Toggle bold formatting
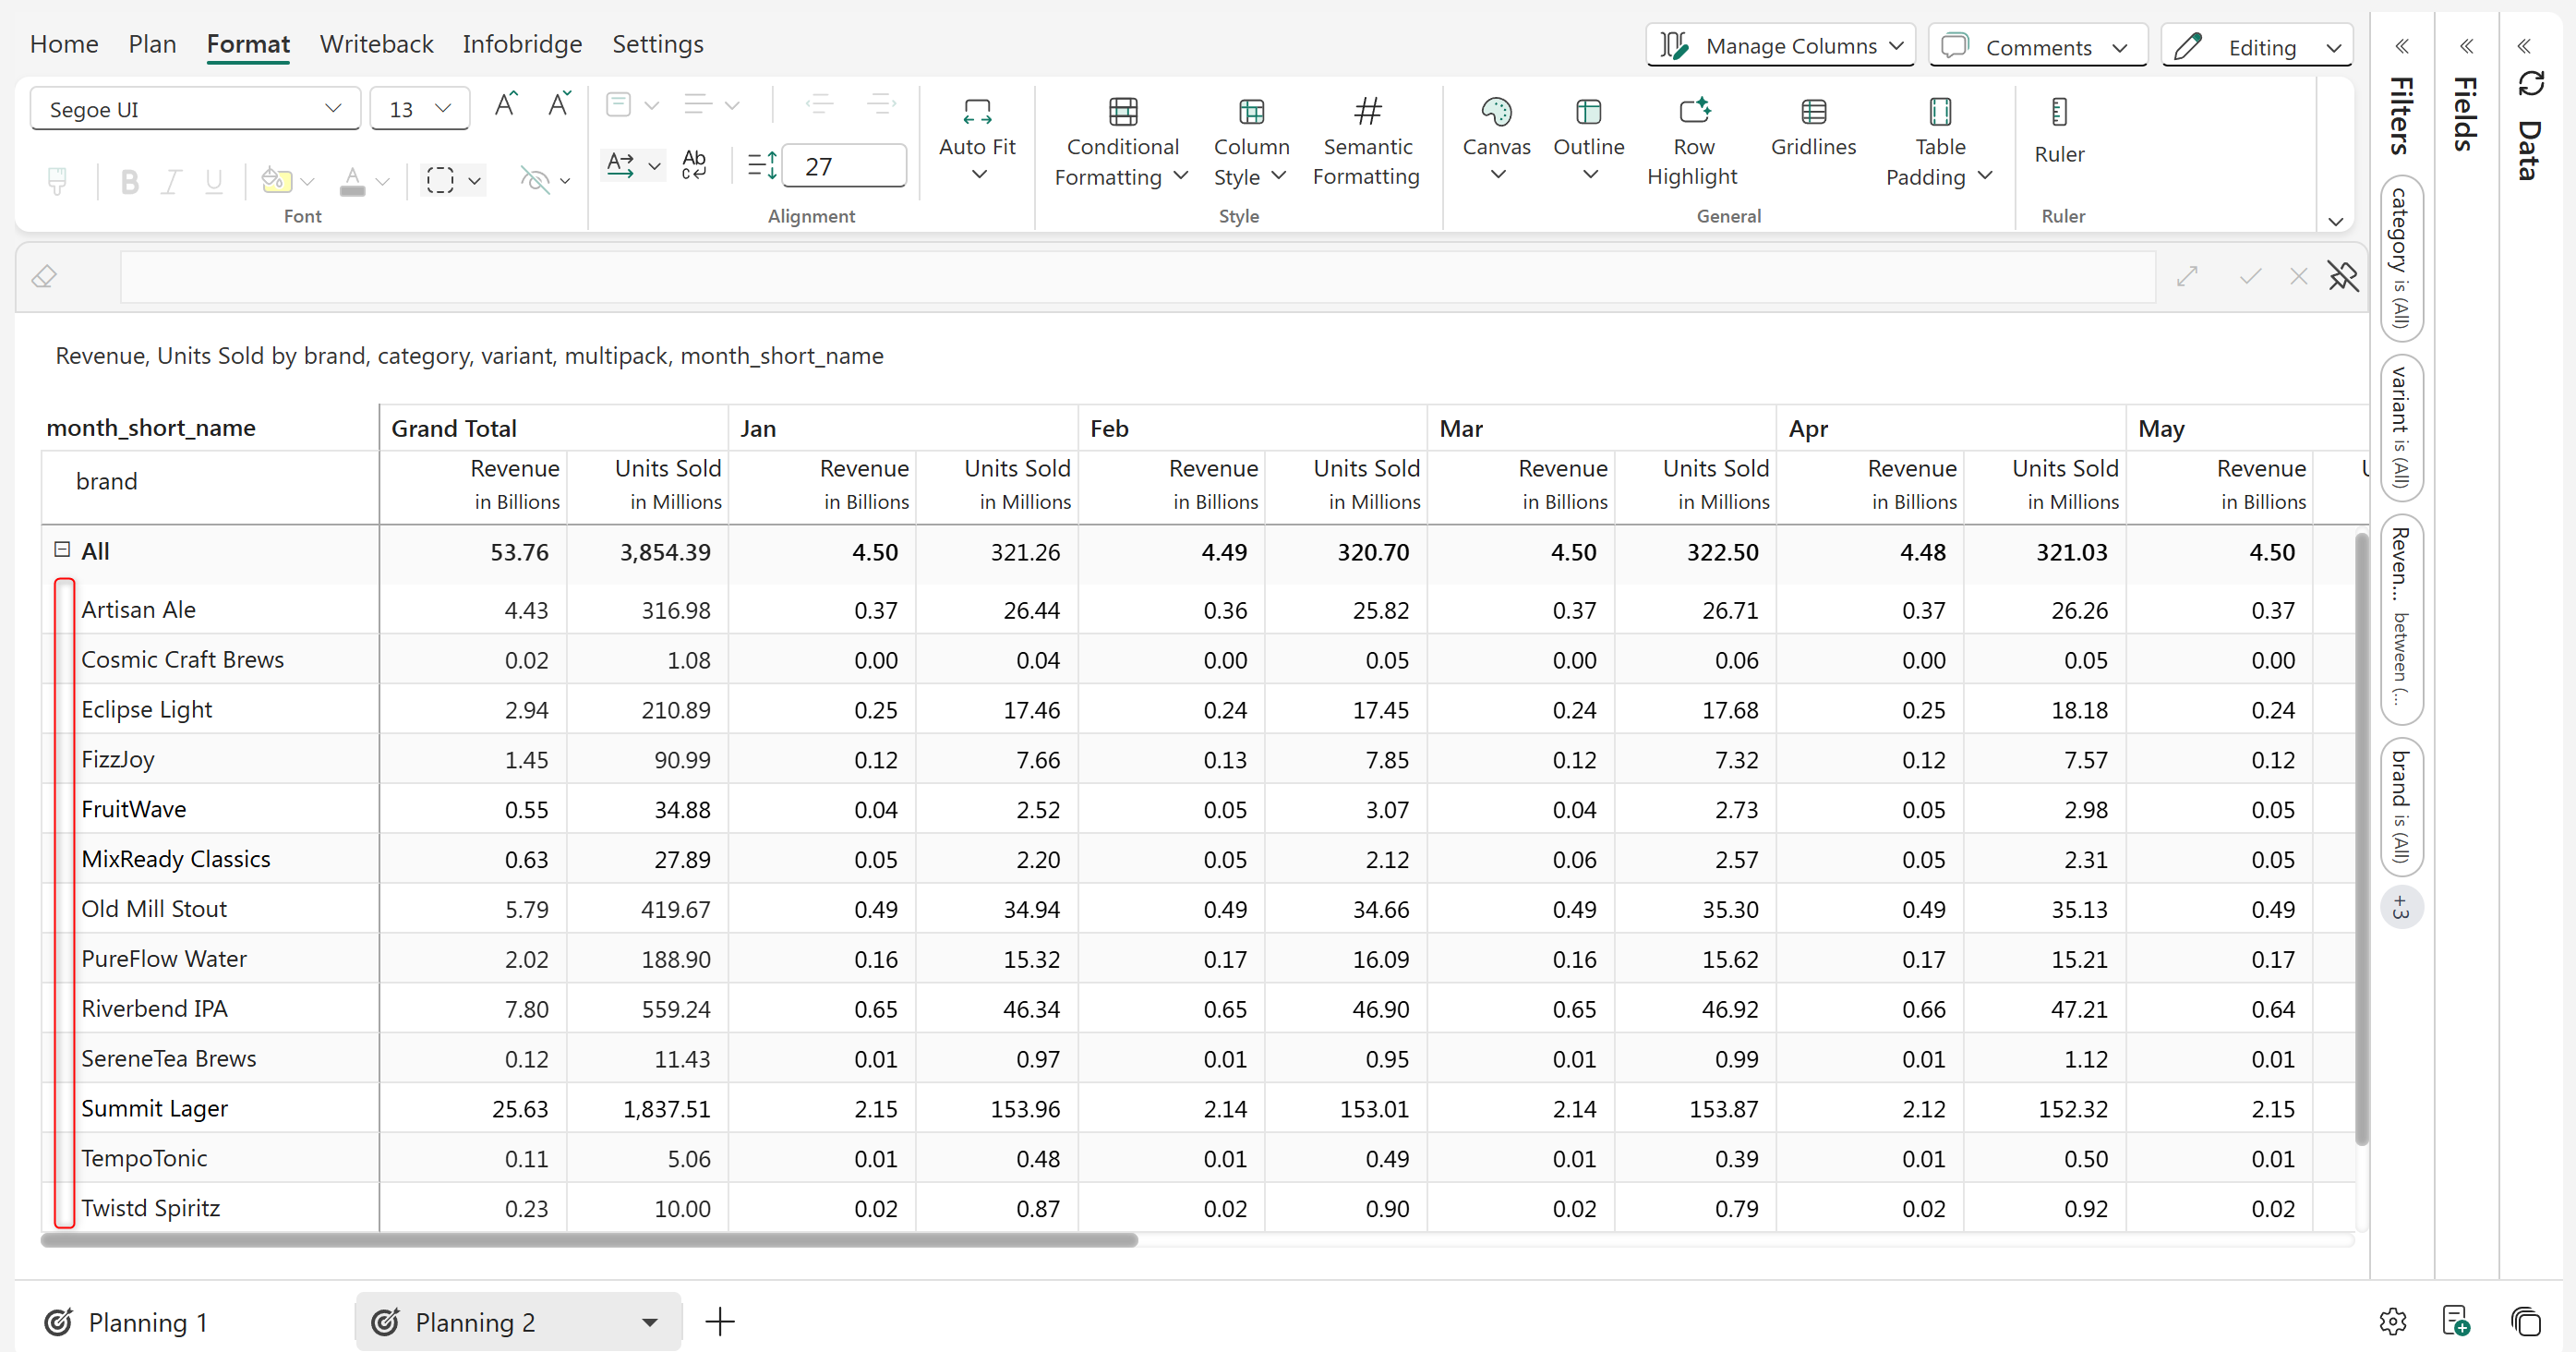2576x1352 pixels. [129, 182]
